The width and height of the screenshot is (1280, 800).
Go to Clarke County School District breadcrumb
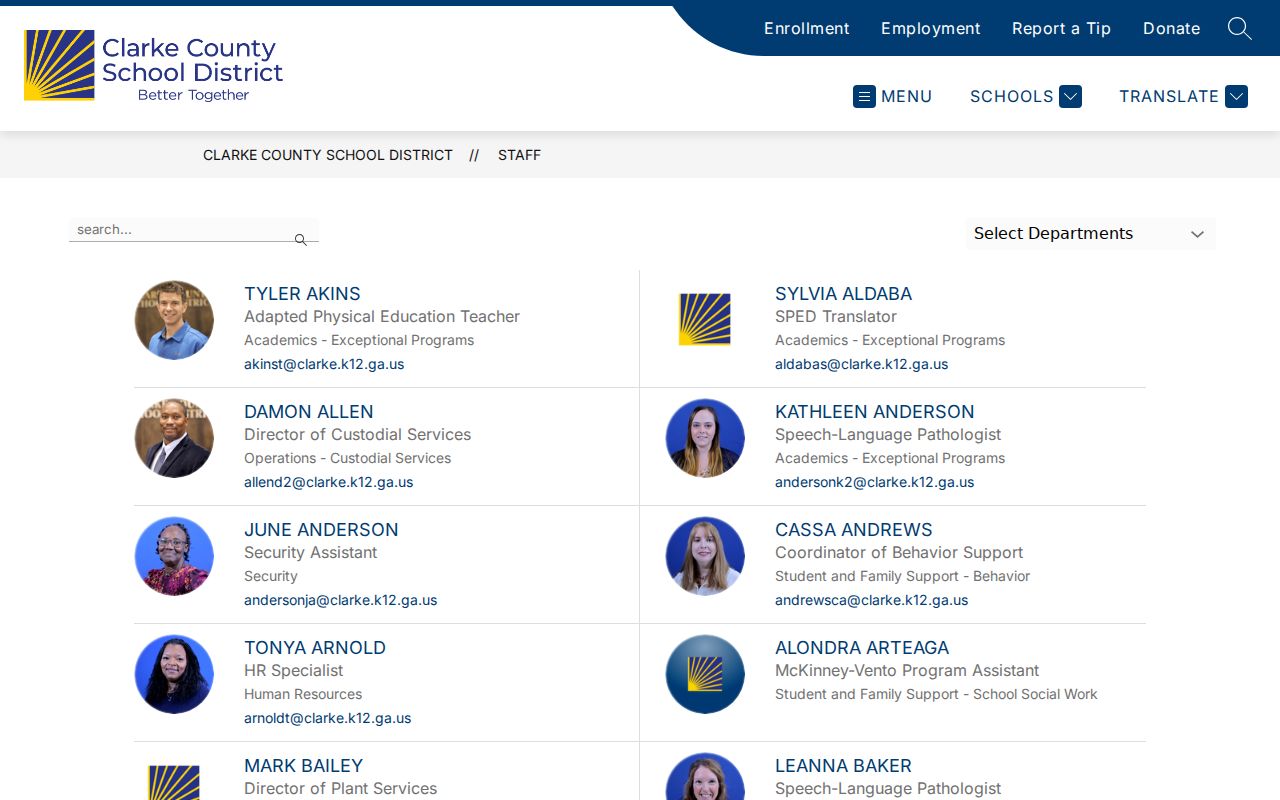tap(328, 155)
